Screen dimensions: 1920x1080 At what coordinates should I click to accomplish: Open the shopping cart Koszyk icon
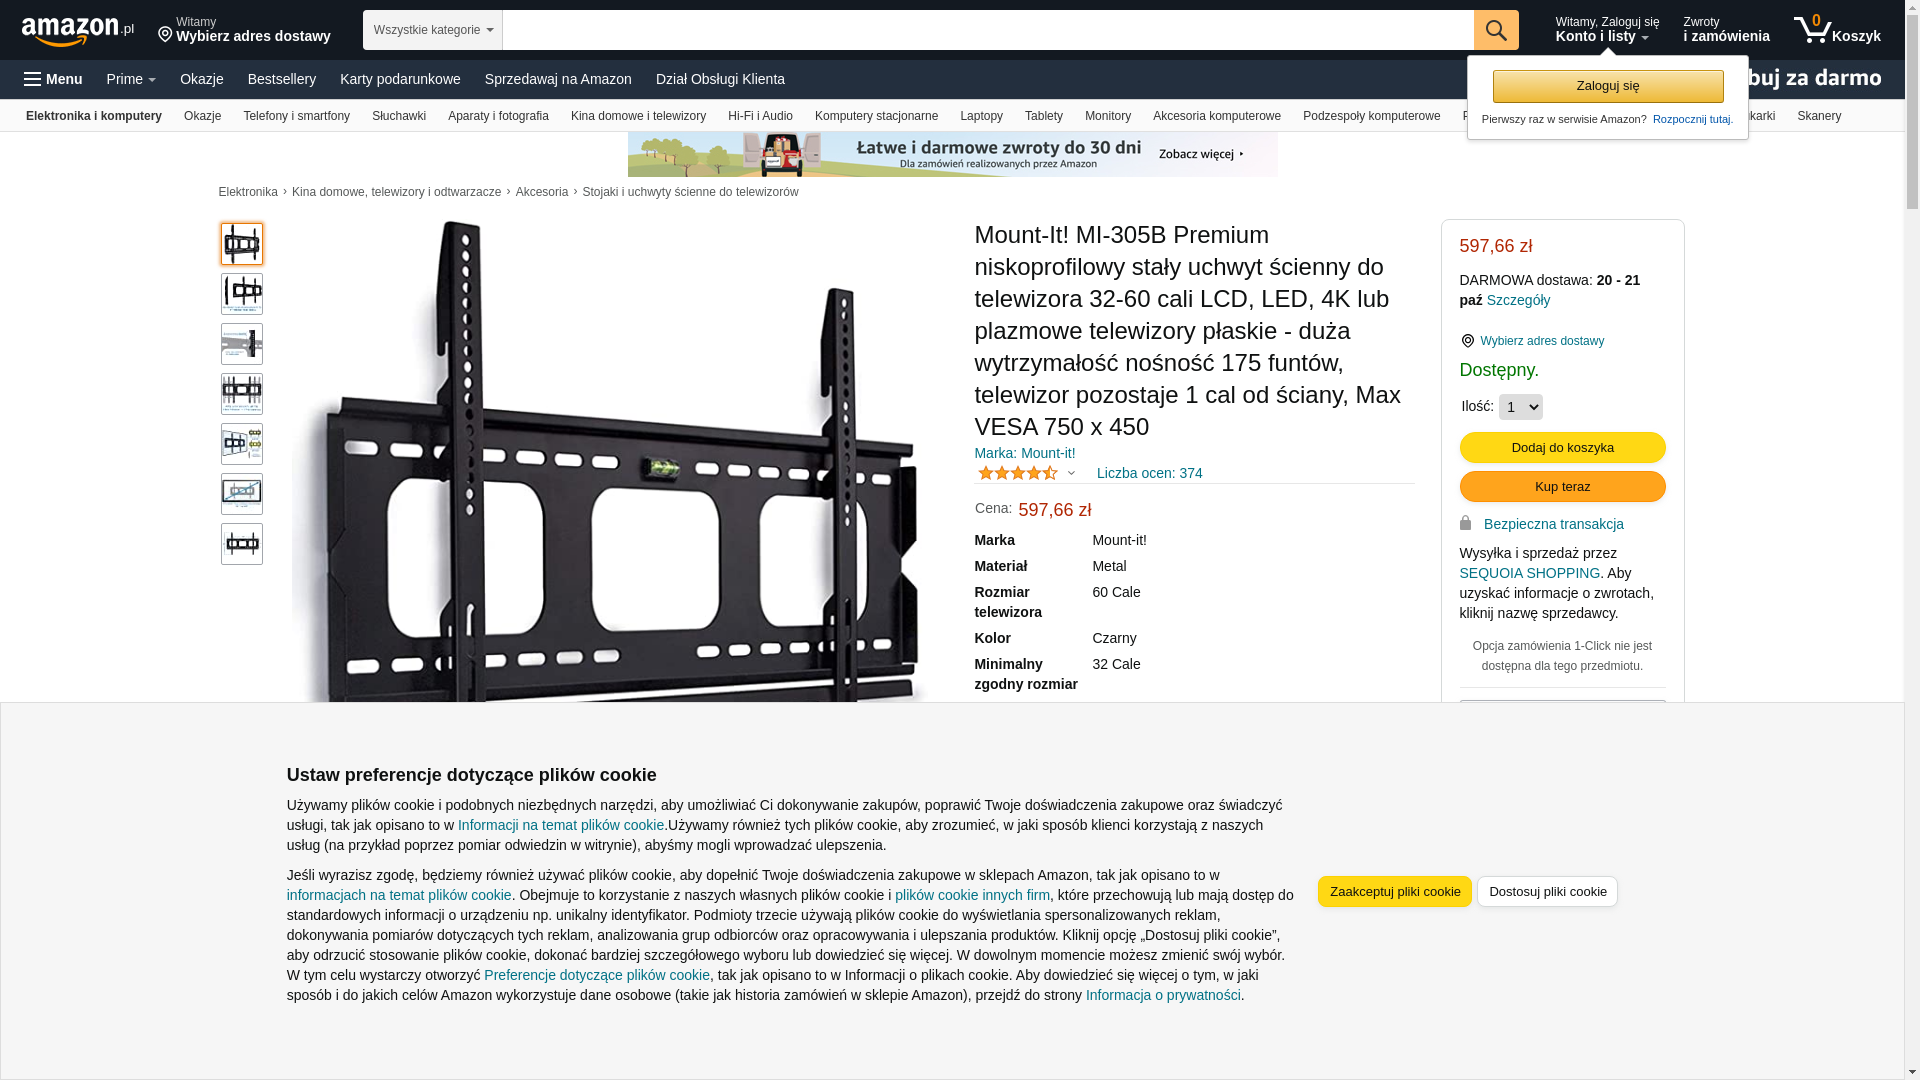[1837, 30]
